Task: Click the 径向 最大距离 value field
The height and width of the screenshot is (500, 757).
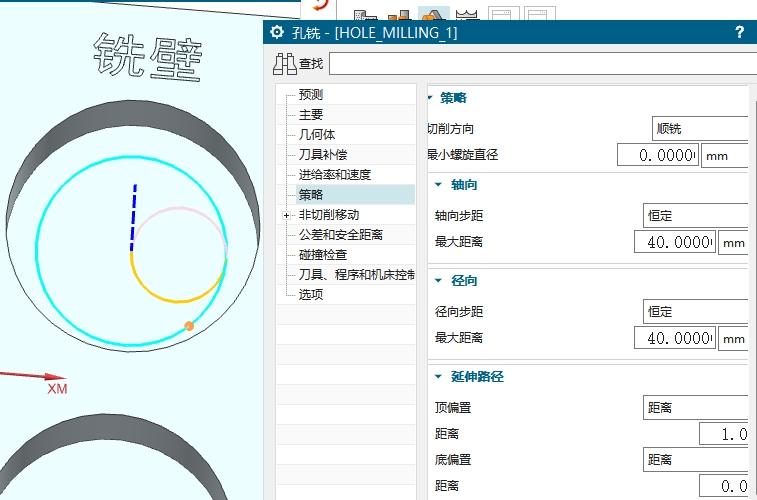Action: 674,337
